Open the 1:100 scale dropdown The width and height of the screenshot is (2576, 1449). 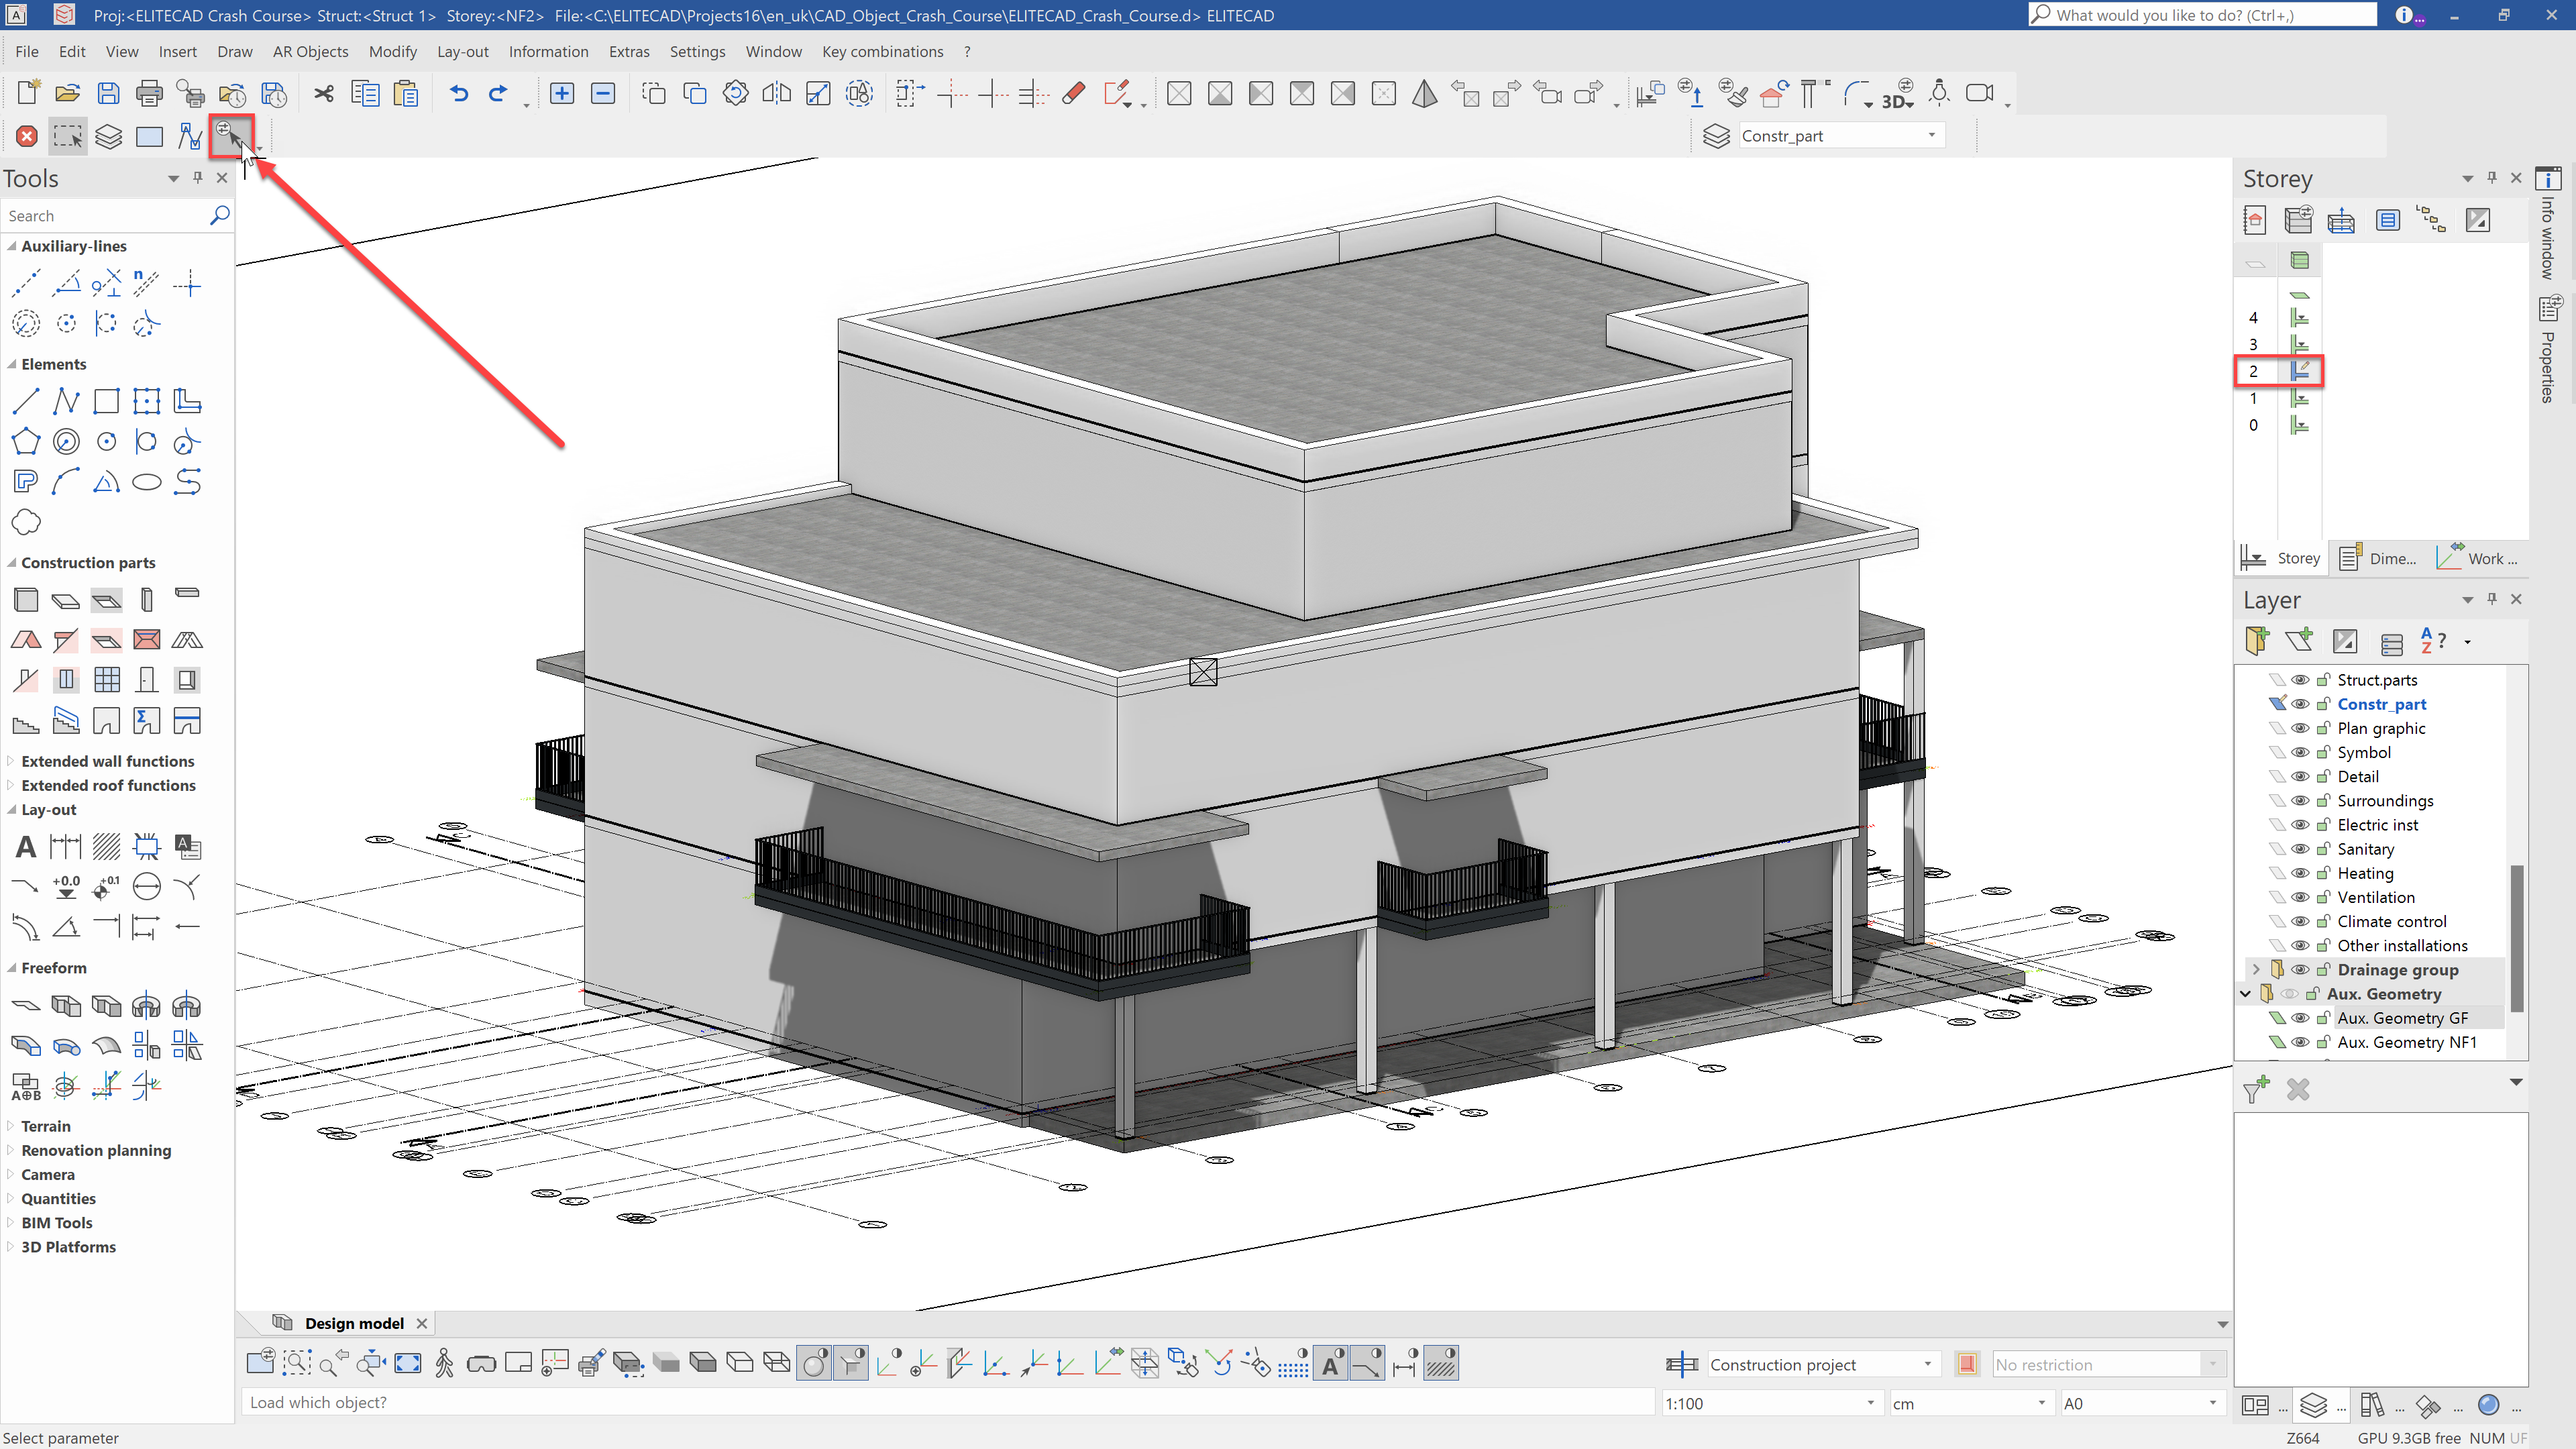tap(1870, 1403)
